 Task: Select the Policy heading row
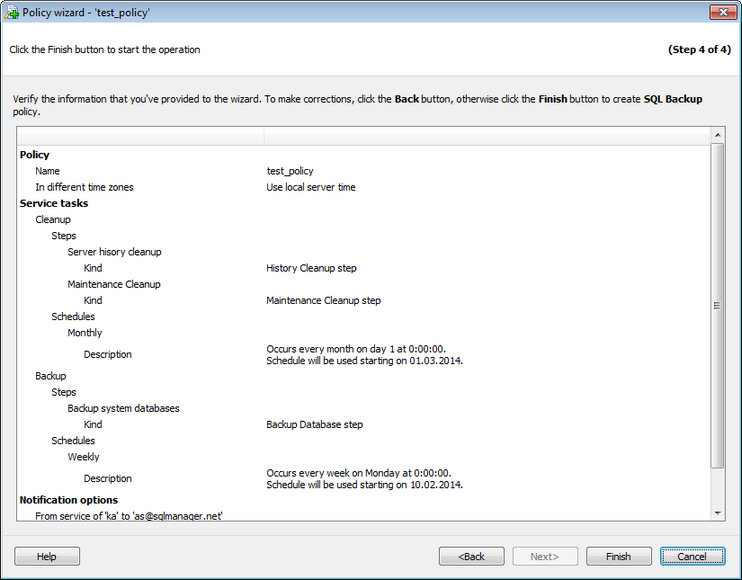35,155
